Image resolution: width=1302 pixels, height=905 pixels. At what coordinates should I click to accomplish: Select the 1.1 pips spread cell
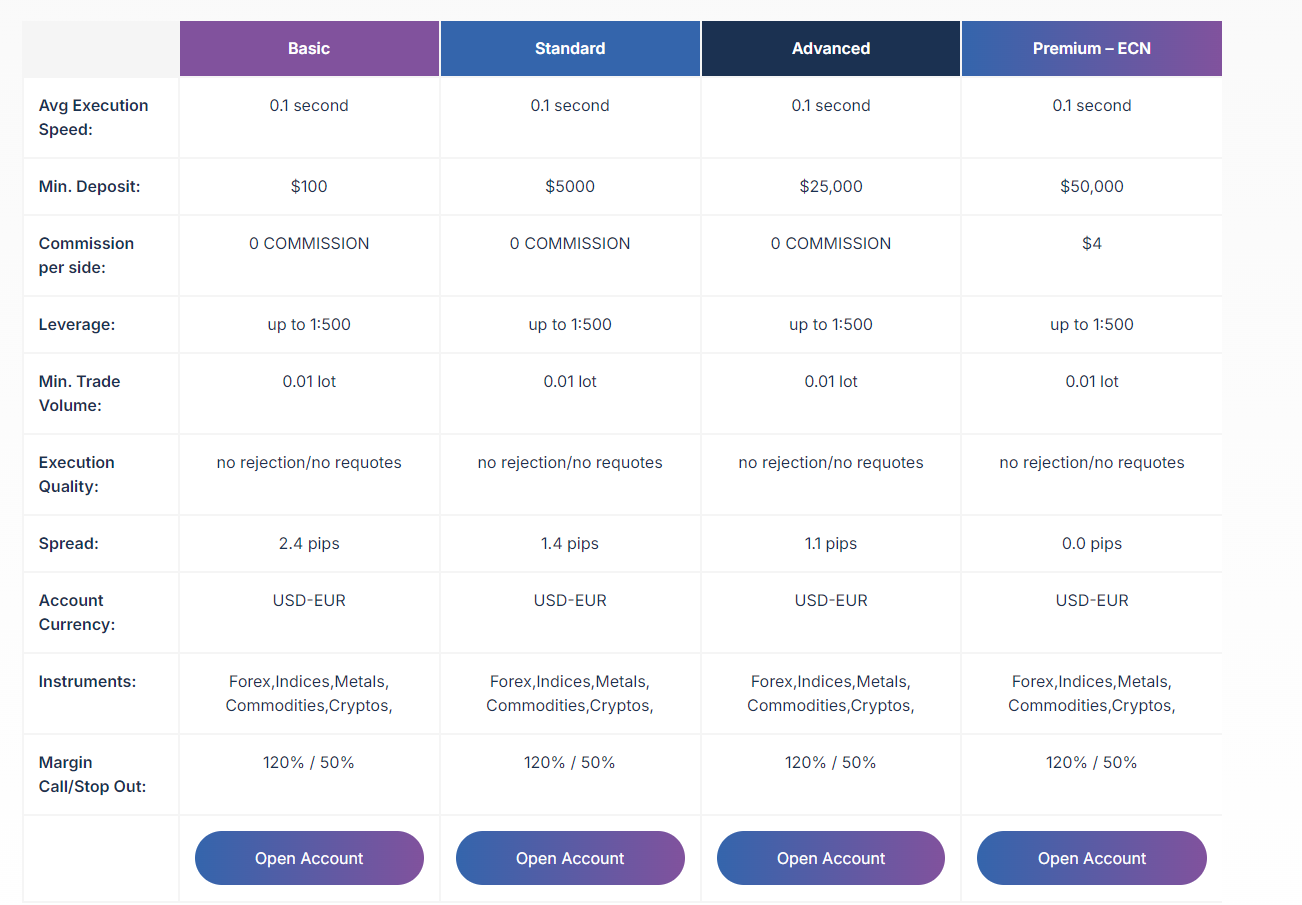(831, 543)
